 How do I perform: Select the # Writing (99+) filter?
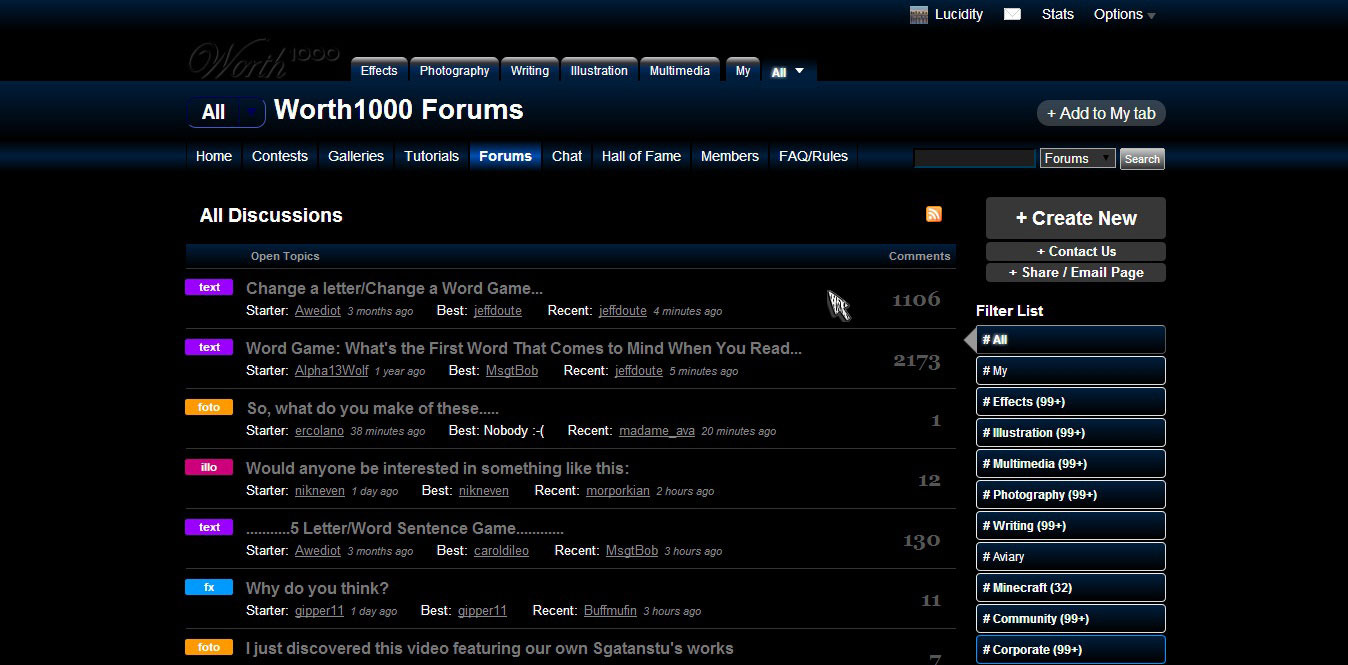1071,525
